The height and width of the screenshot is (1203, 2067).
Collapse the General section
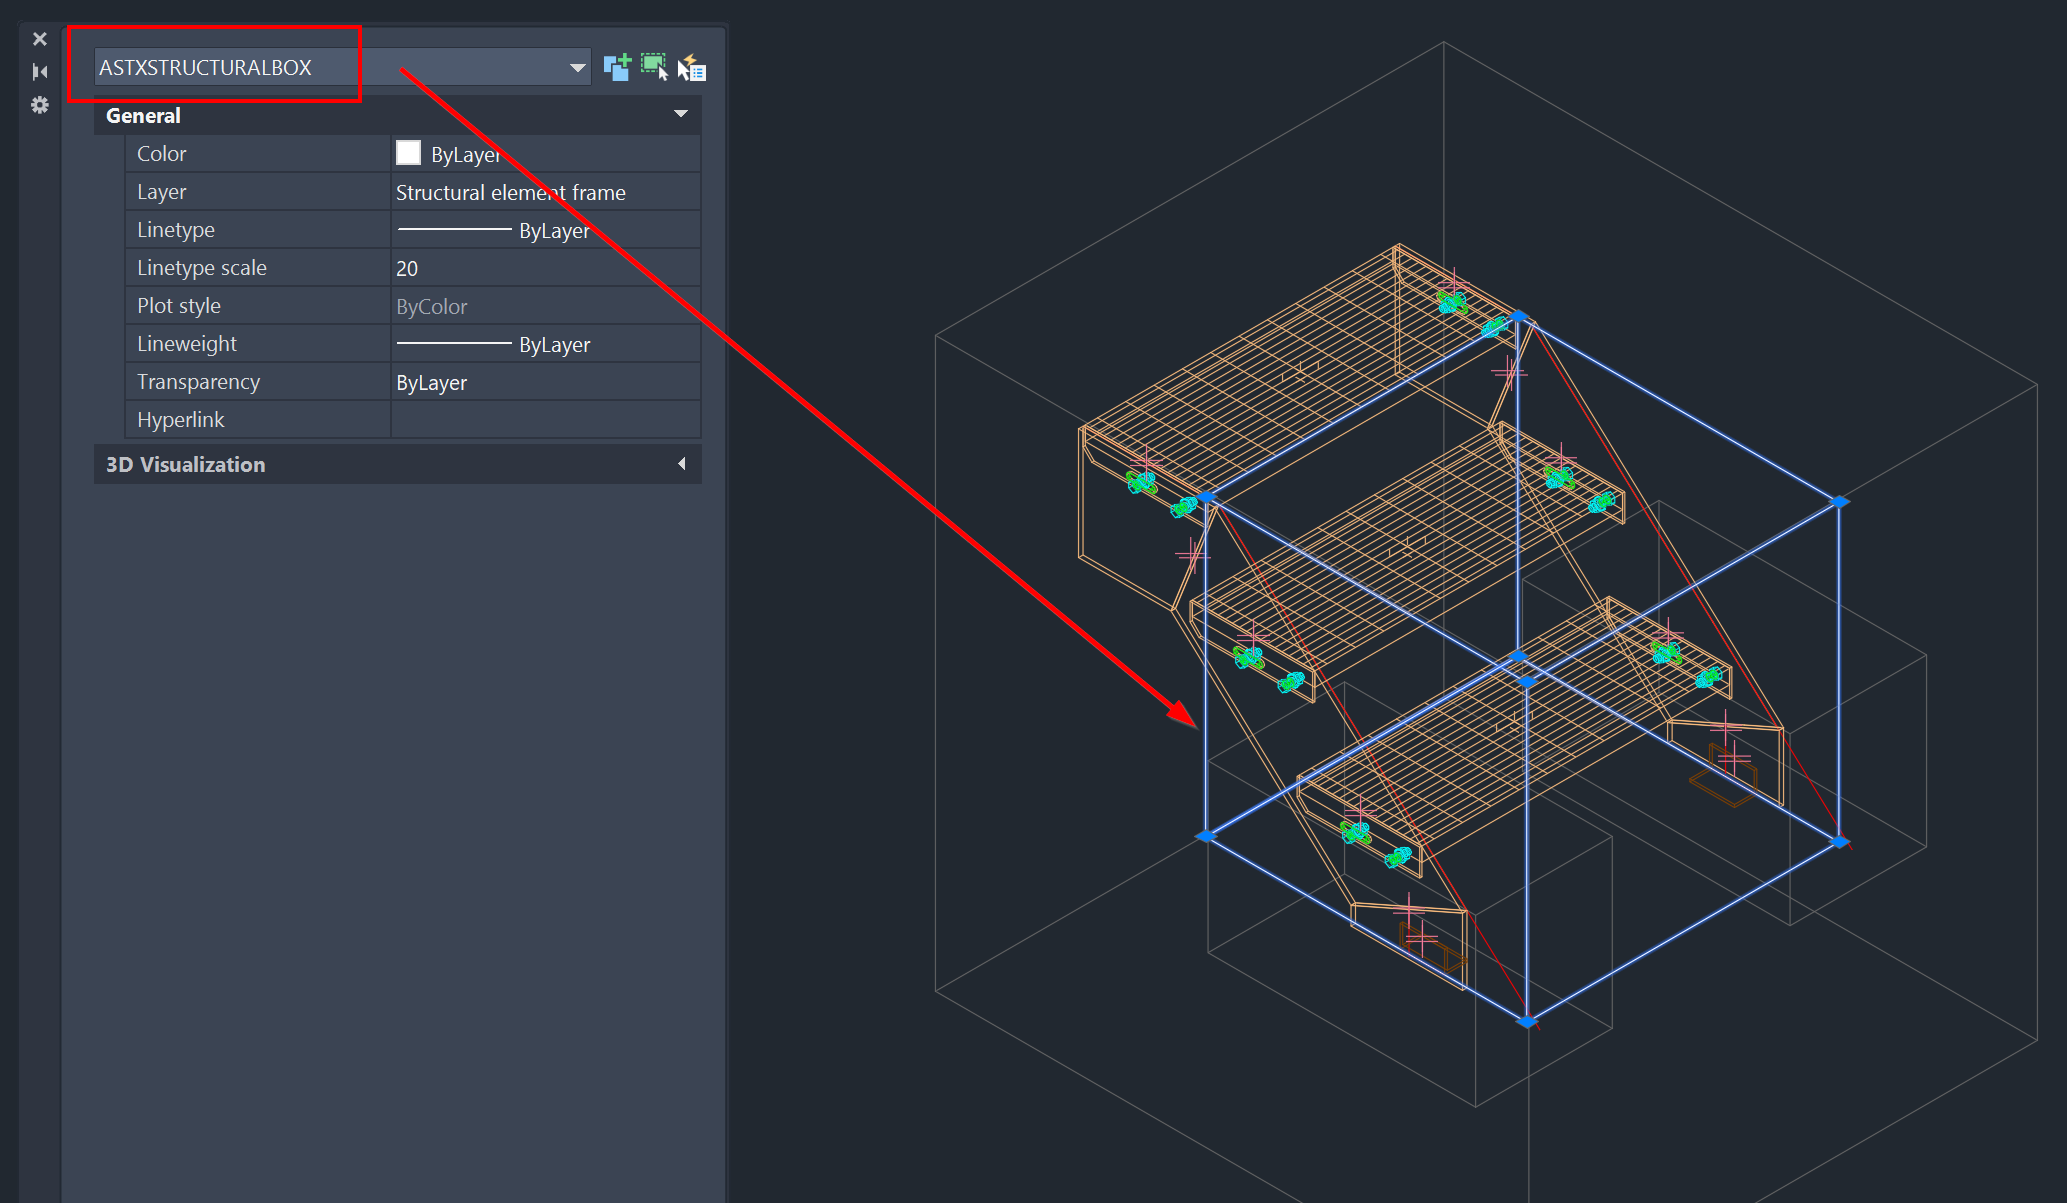[x=681, y=114]
